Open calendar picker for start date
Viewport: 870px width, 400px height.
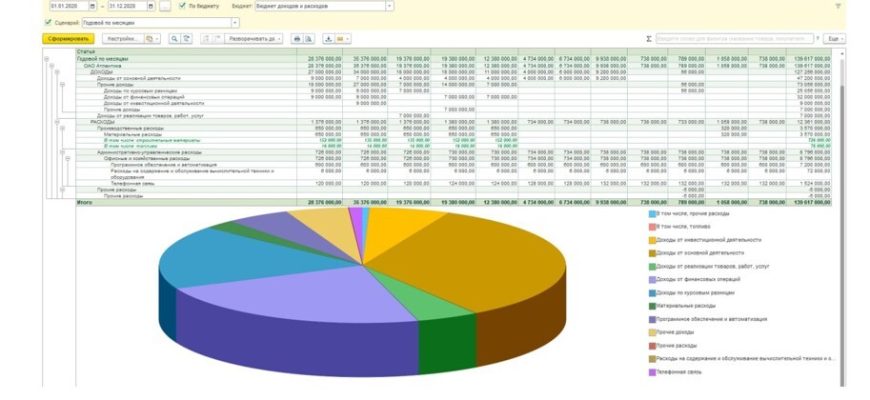tap(92, 5)
